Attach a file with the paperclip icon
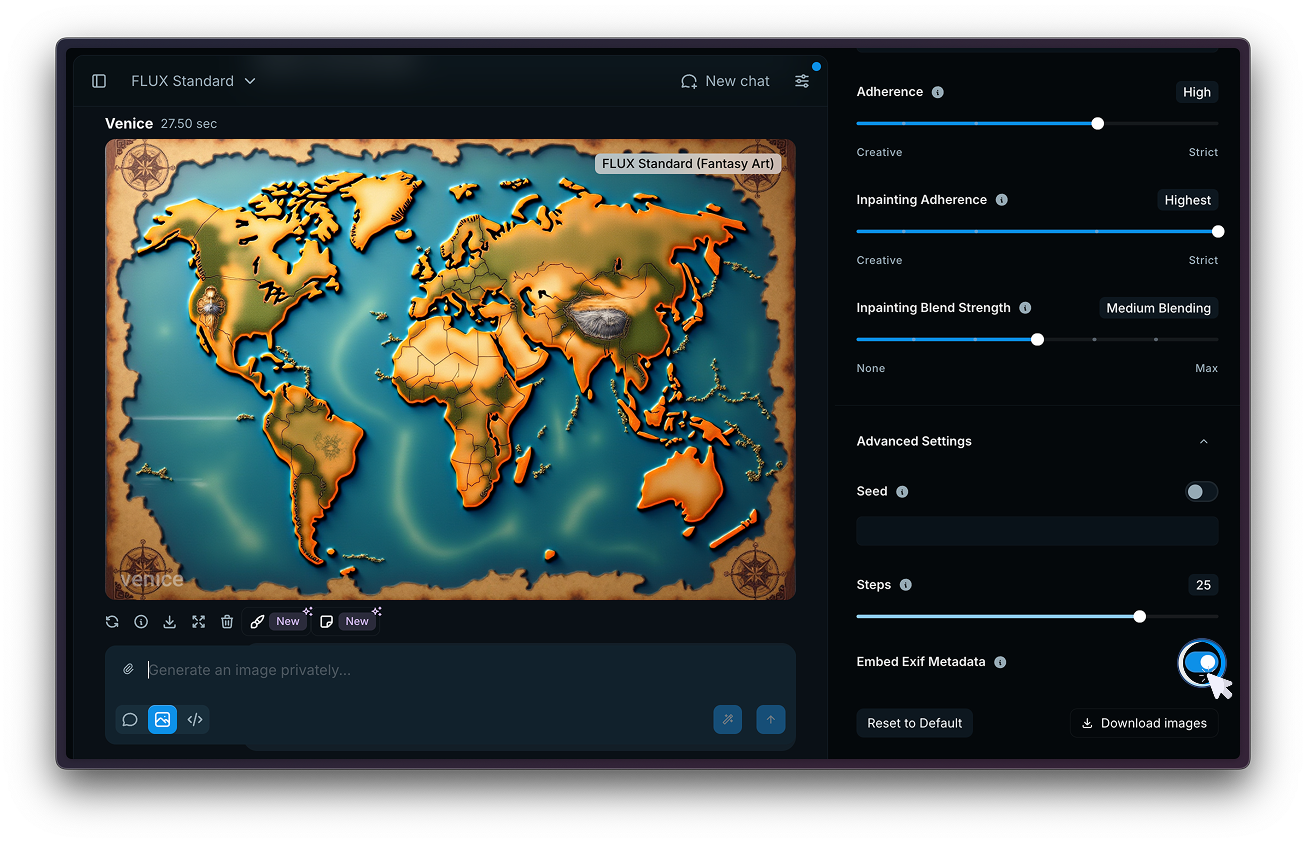The height and width of the screenshot is (843, 1306). click(x=128, y=670)
